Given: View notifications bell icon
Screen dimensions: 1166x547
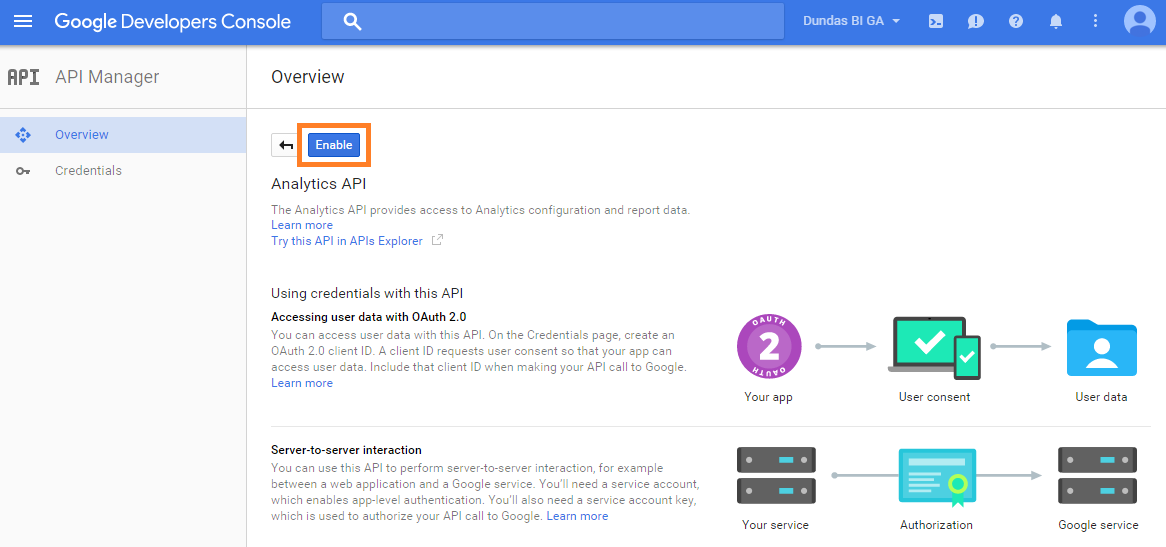Looking at the screenshot, I should tap(1055, 22).
